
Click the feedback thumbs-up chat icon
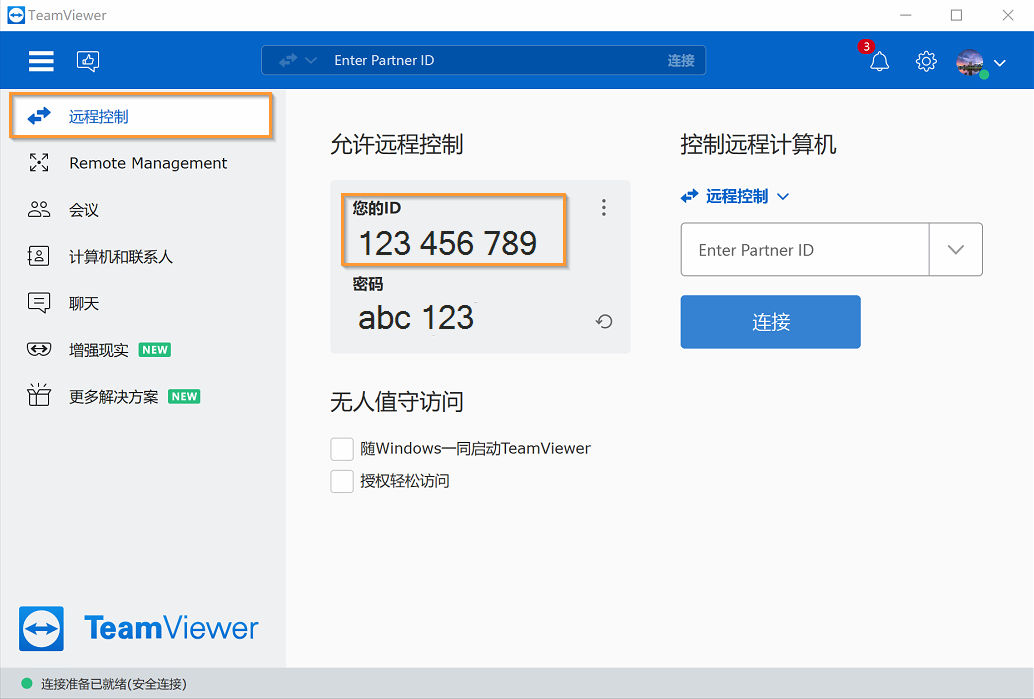88,61
